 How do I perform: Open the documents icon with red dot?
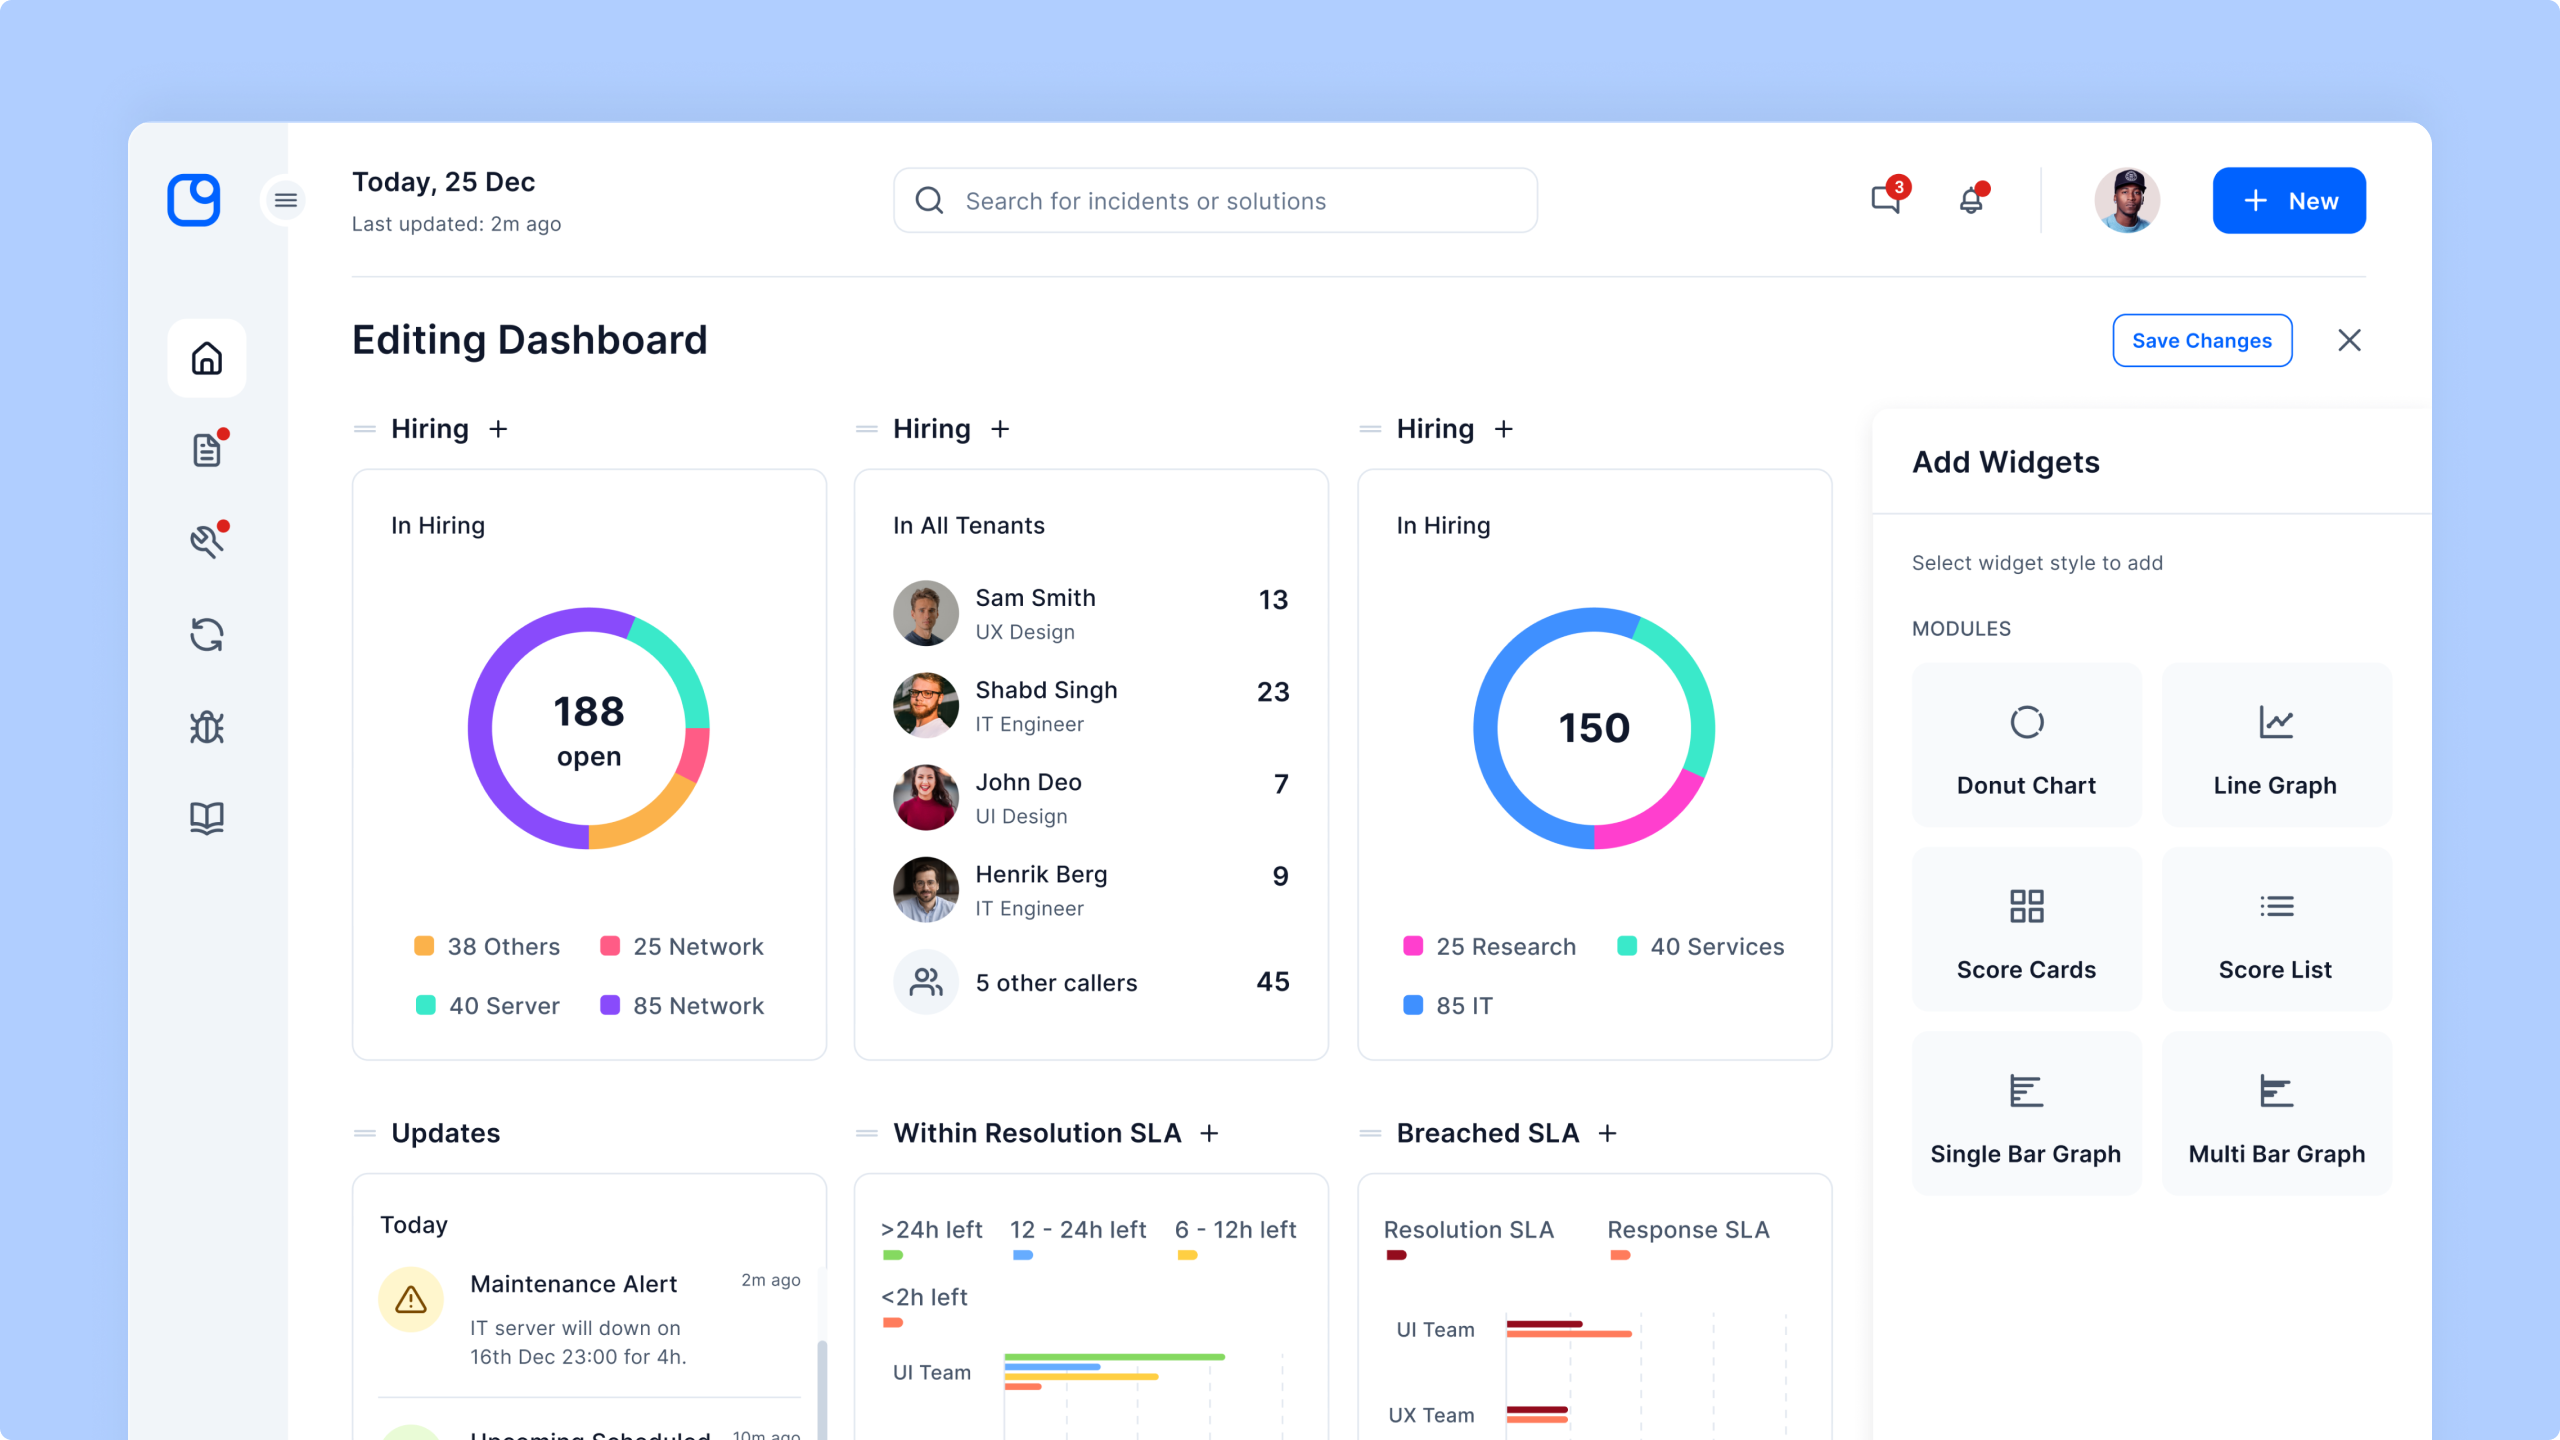point(207,450)
